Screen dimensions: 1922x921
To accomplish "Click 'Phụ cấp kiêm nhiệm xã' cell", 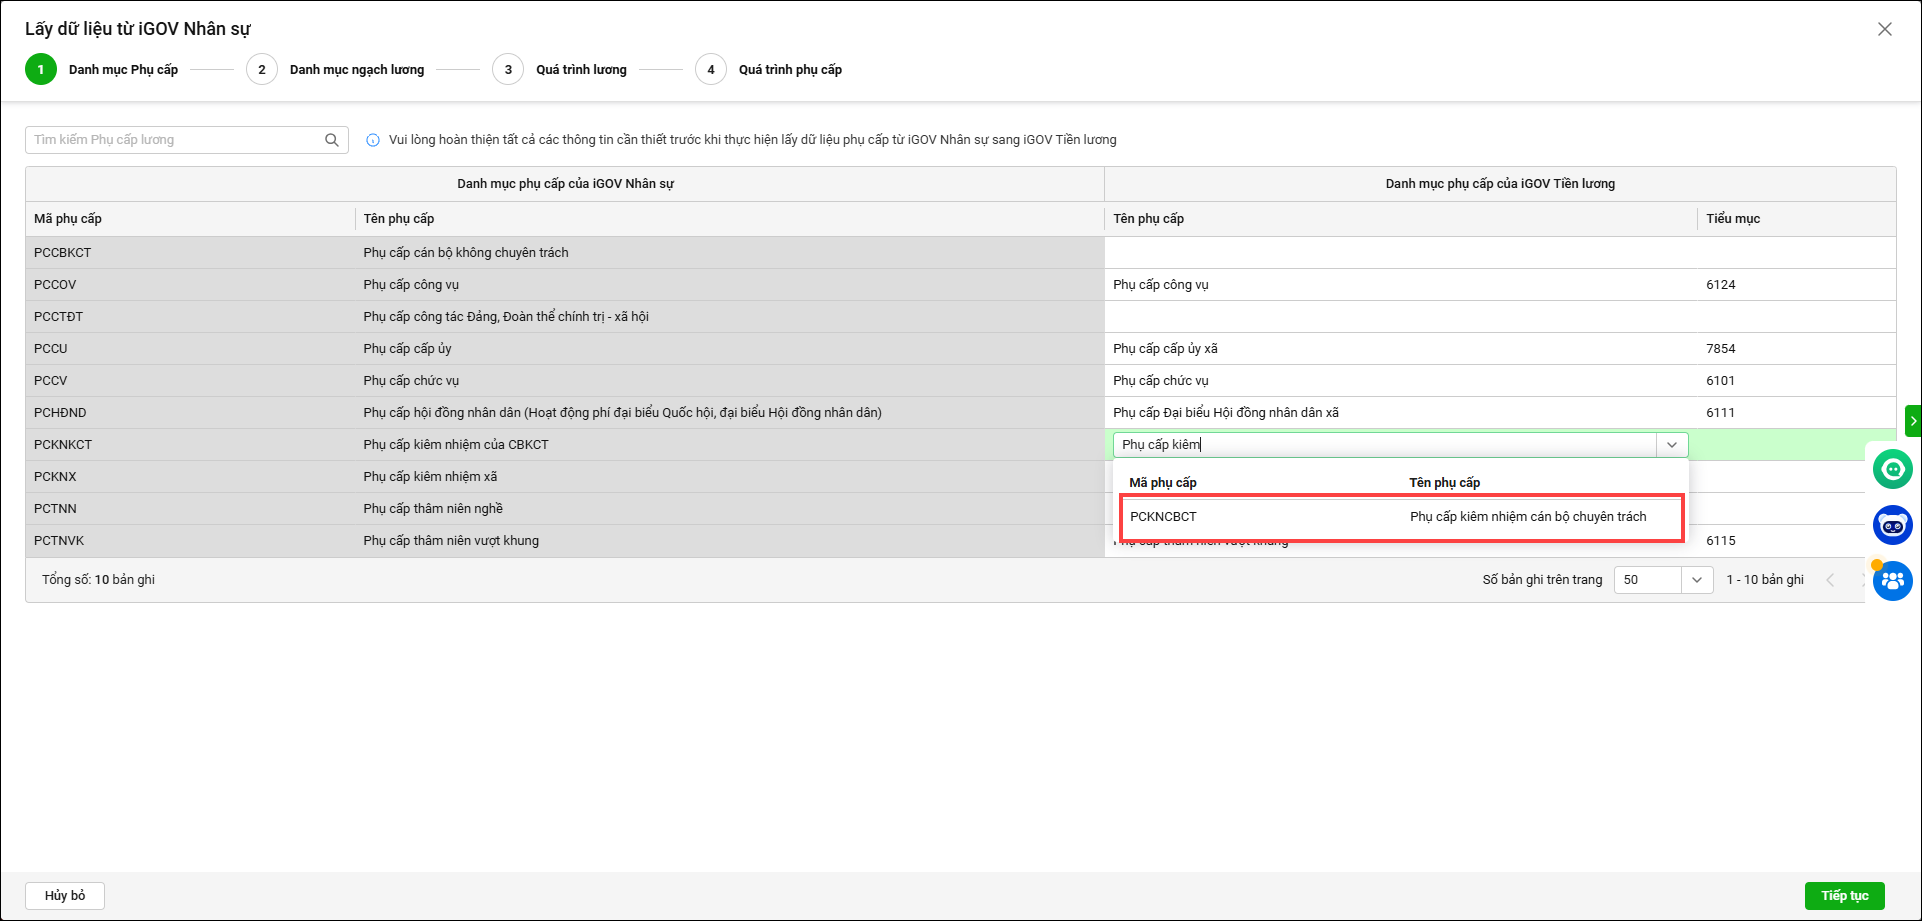I will (730, 477).
